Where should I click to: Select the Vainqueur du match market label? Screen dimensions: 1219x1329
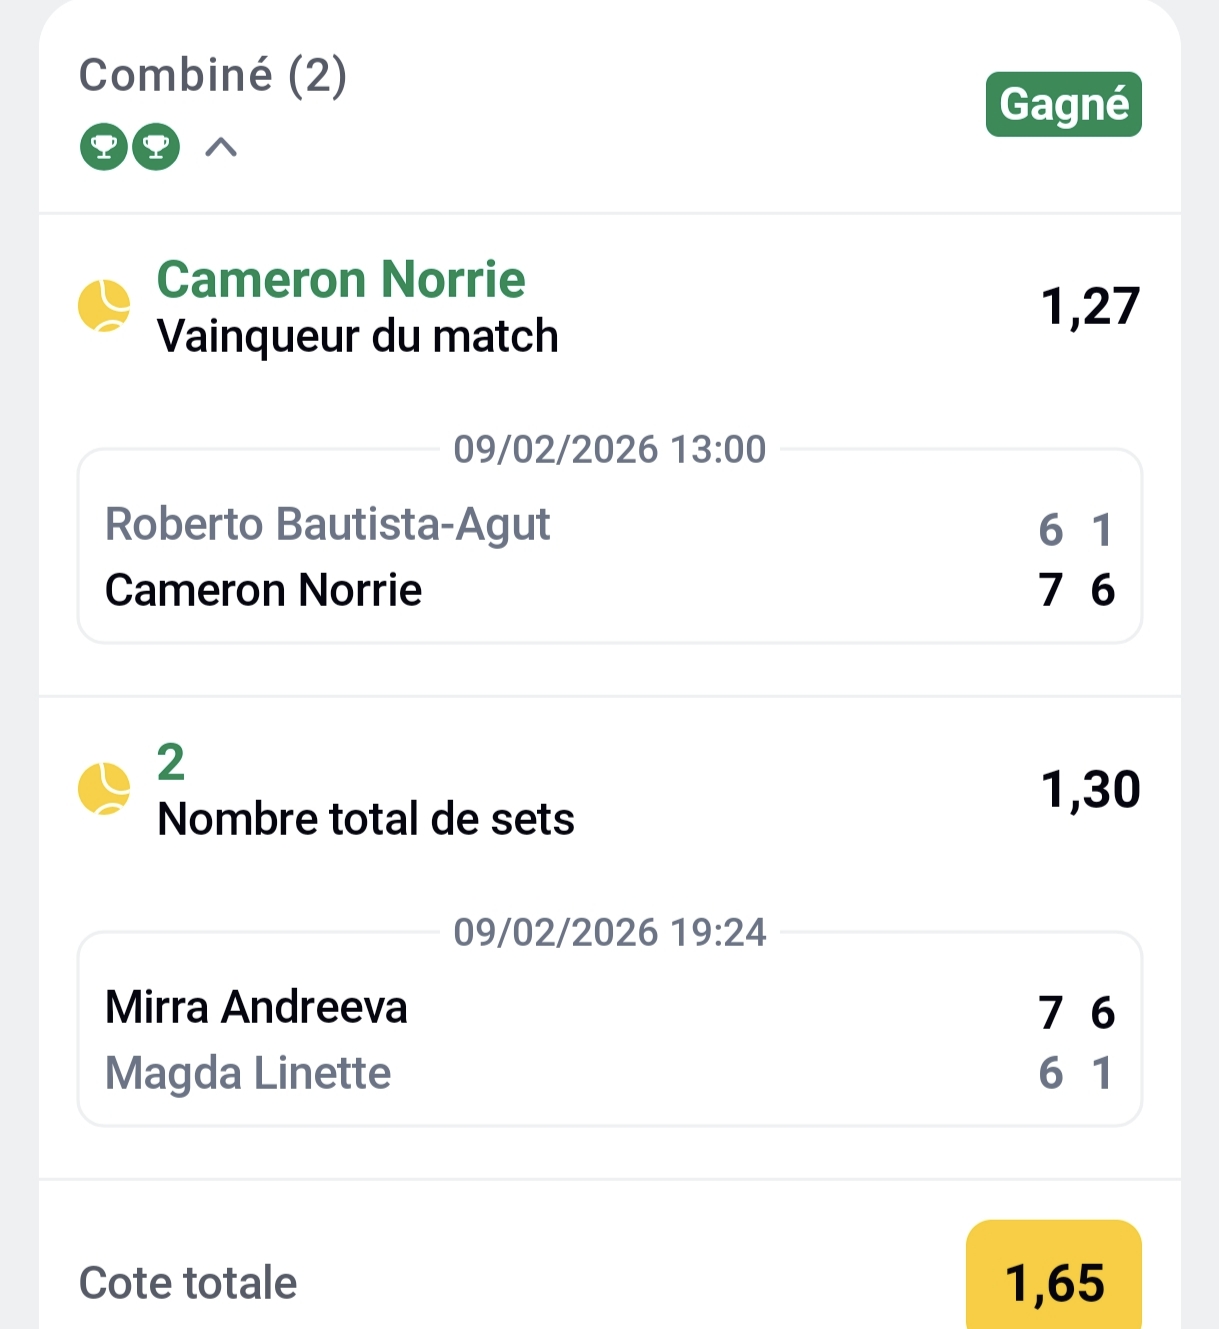358,336
